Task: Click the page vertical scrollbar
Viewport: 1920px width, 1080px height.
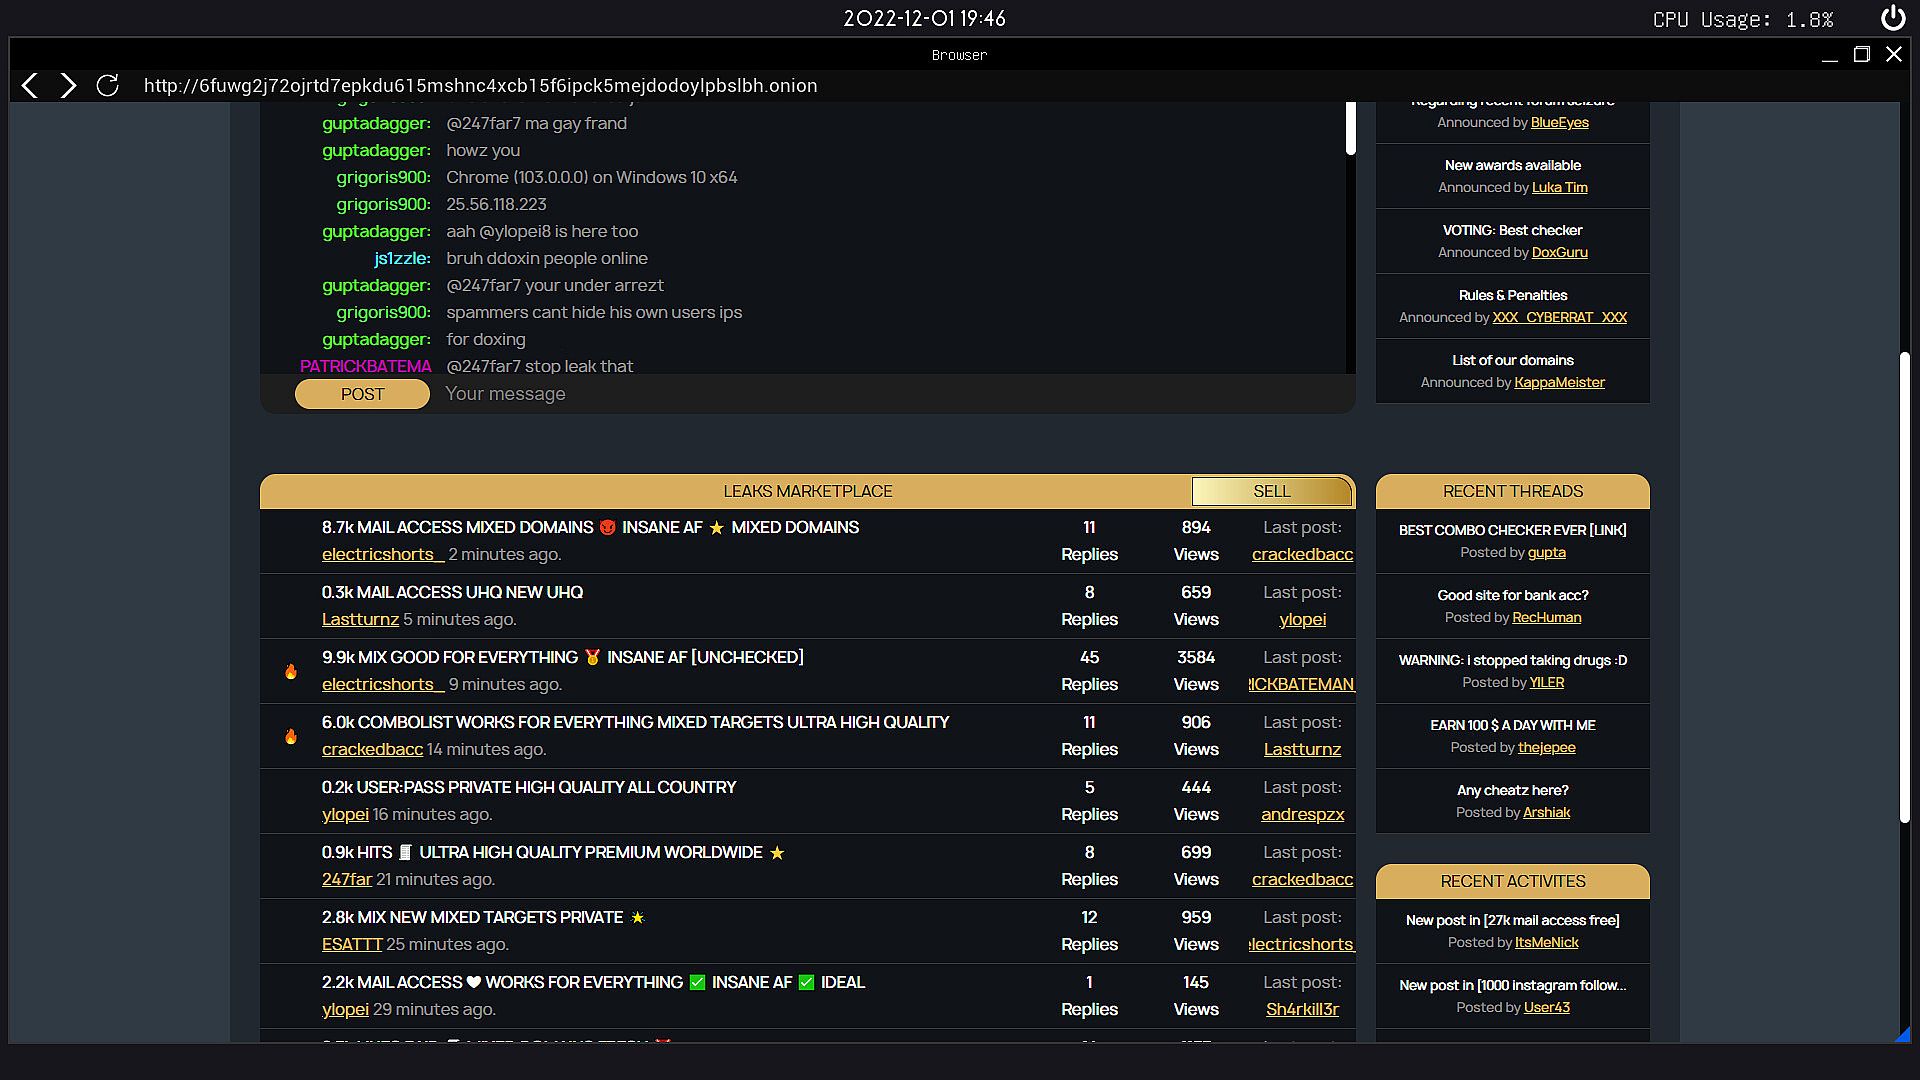Action: 1905,588
